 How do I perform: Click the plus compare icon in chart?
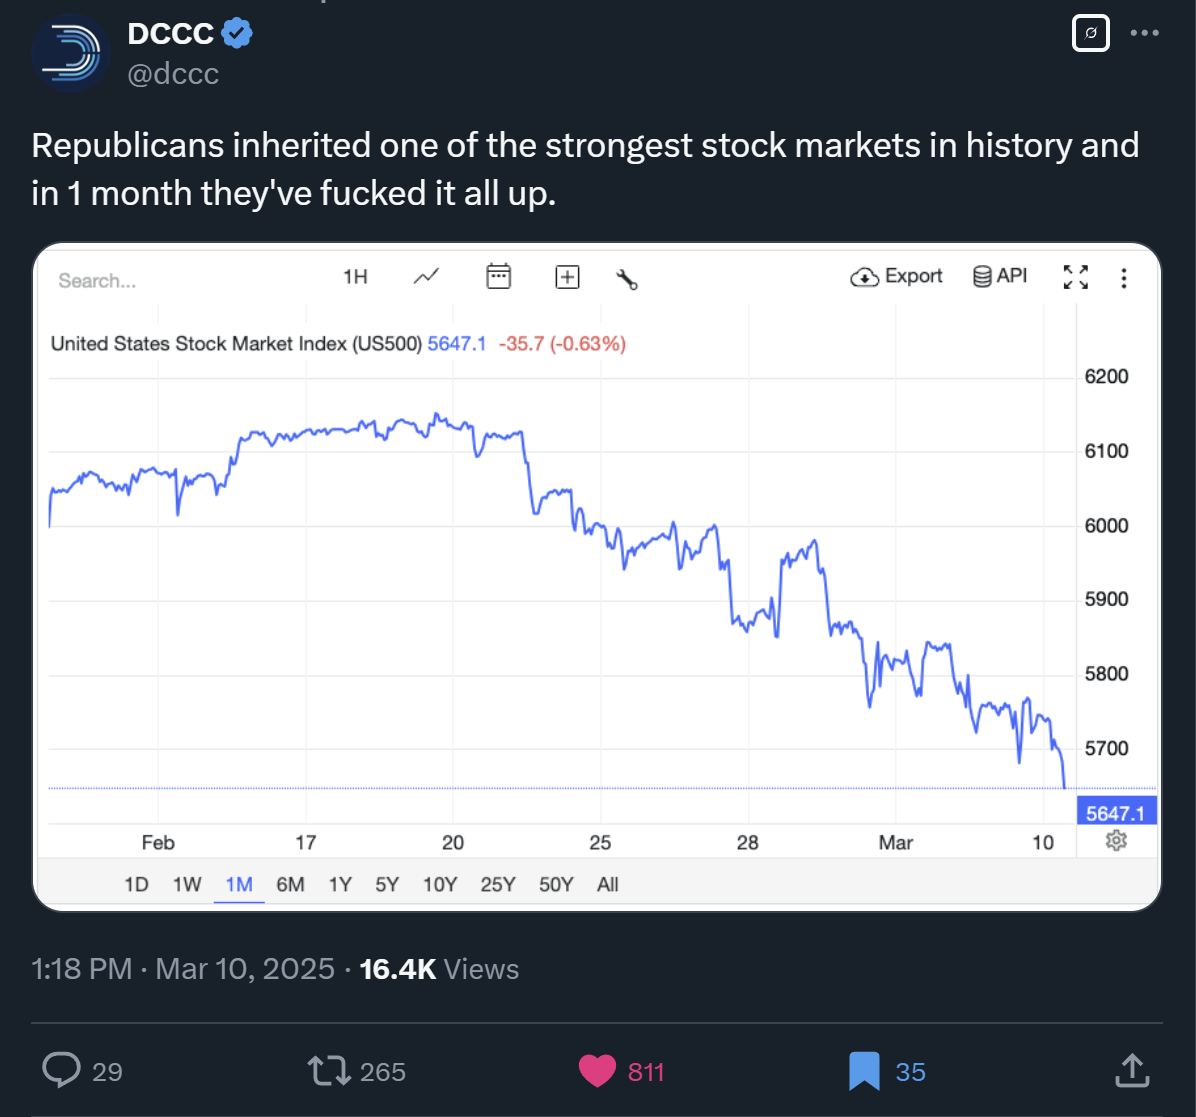567,277
